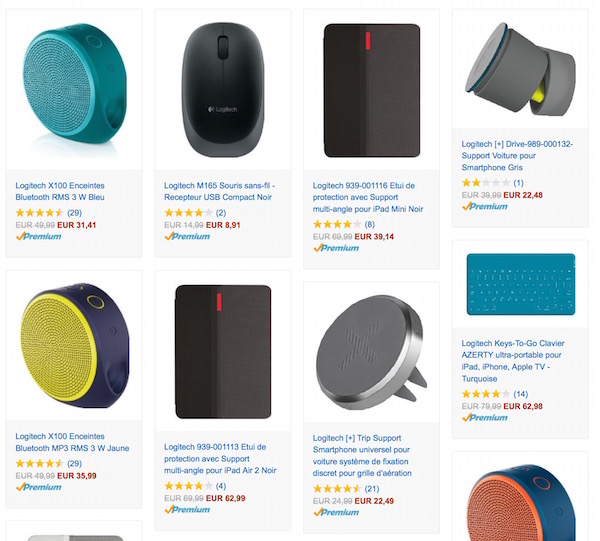This screenshot has width=600, height=541.
Task: Open Logitech [+] Trip Support Smartphone link
Action: coord(362,455)
